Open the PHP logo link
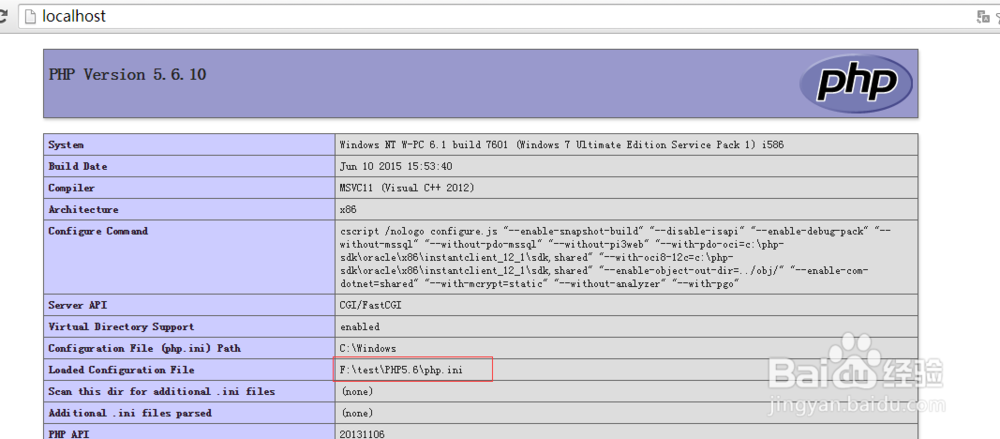The width and height of the screenshot is (1000, 439). [856, 84]
